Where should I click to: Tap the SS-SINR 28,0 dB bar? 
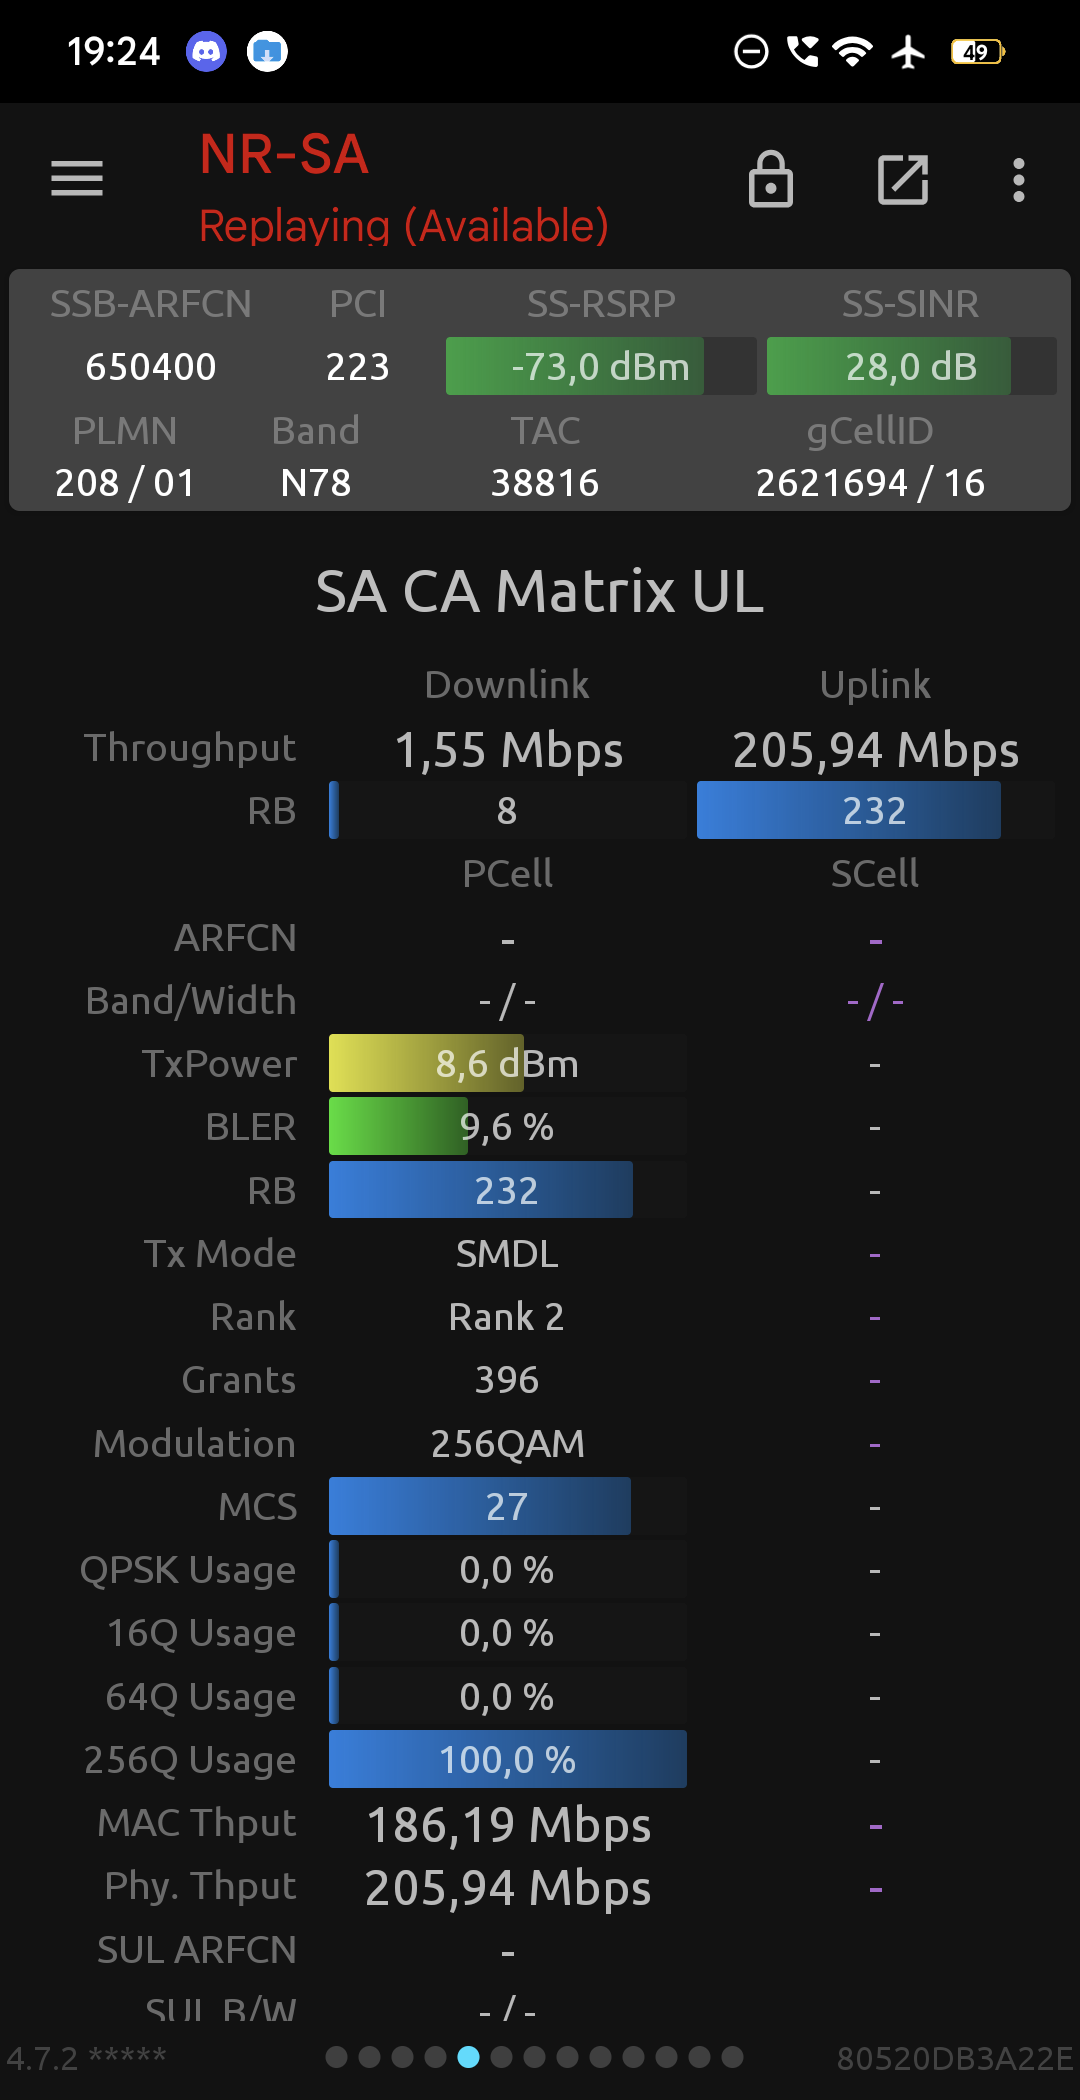pyautogui.click(x=911, y=366)
